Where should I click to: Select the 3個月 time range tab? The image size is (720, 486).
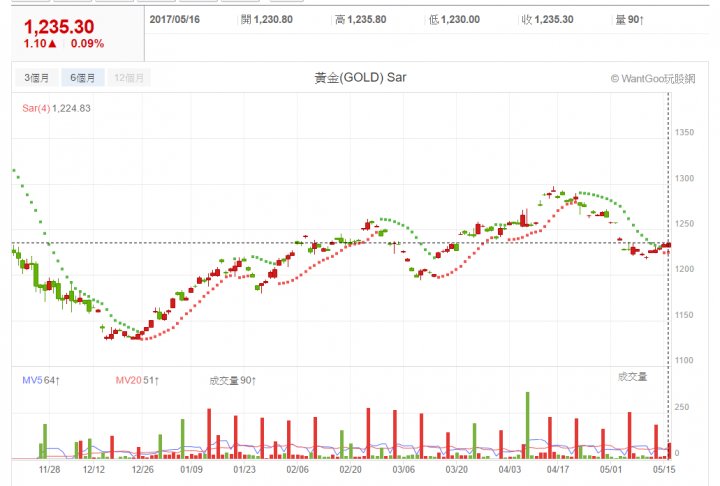(37, 78)
